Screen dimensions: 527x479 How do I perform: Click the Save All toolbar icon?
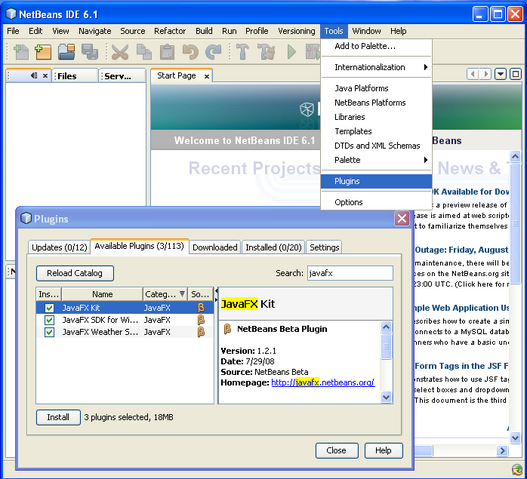pyautogui.click(x=90, y=52)
